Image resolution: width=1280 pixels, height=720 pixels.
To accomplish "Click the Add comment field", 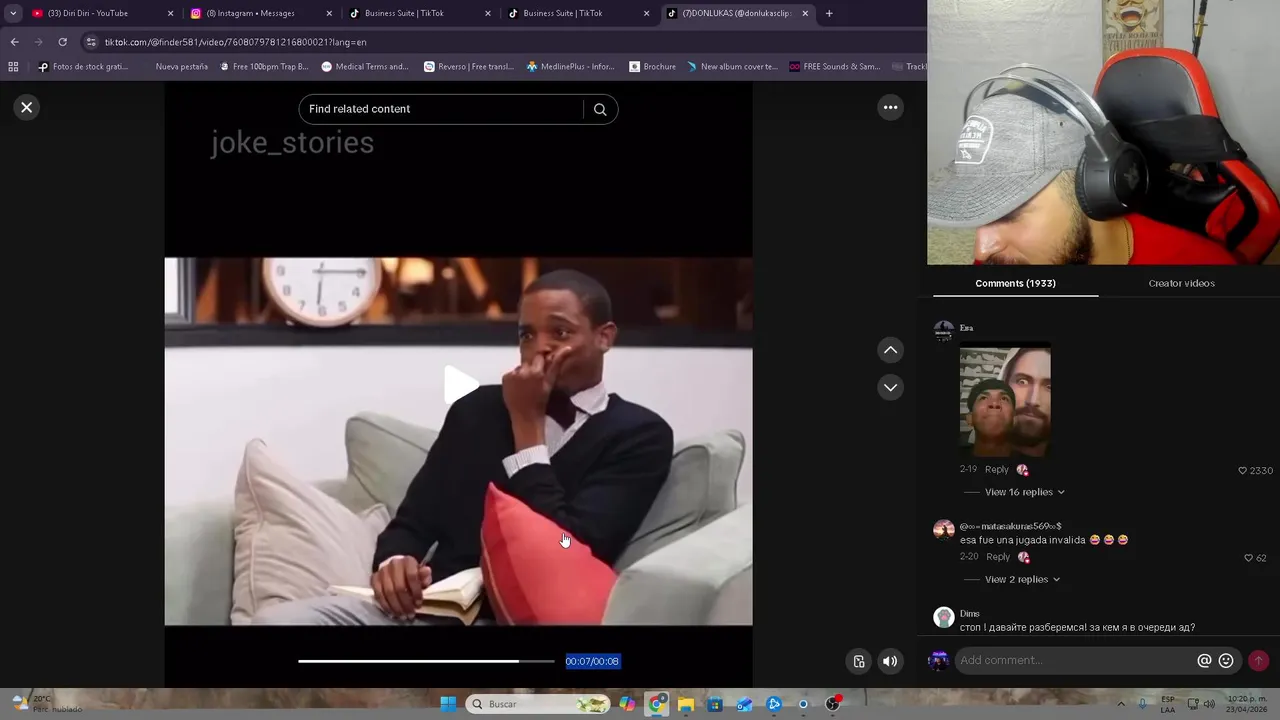I will pyautogui.click(x=1073, y=660).
